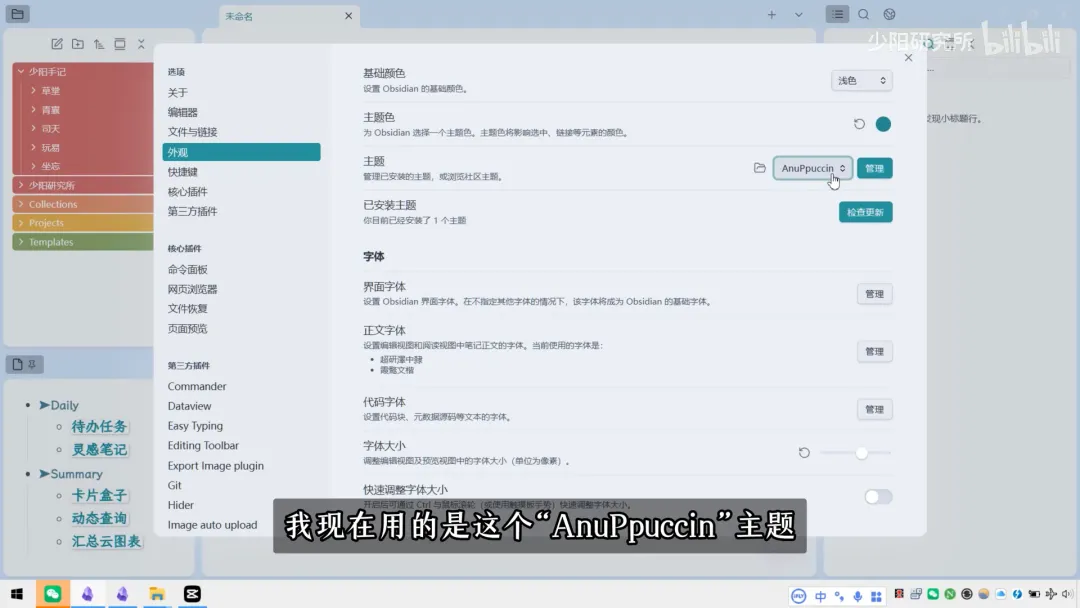Screen dimensions: 1080x608
Task: Change the file sort order
Action: point(100,44)
